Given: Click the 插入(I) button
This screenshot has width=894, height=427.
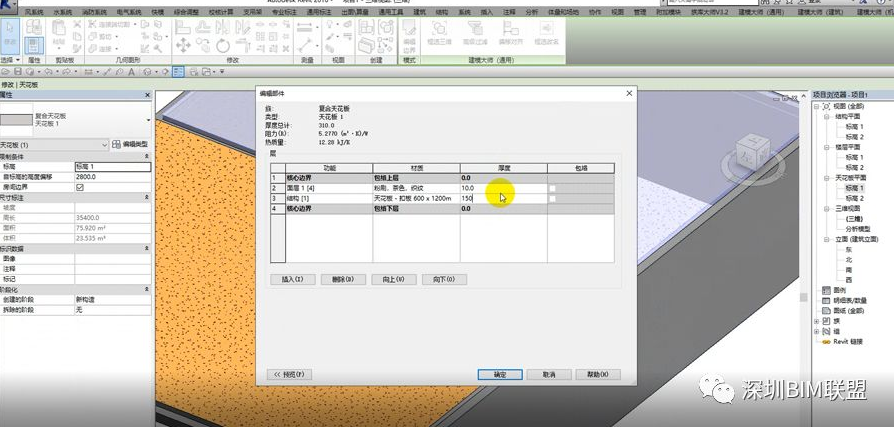Looking at the screenshot, I should pos(292,279).
